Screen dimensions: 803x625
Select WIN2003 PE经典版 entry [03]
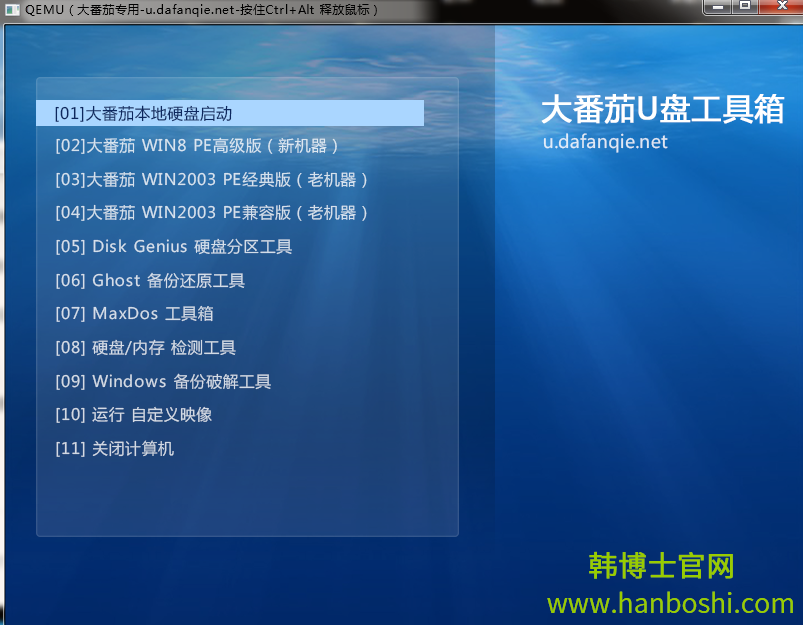click(212, 180)
